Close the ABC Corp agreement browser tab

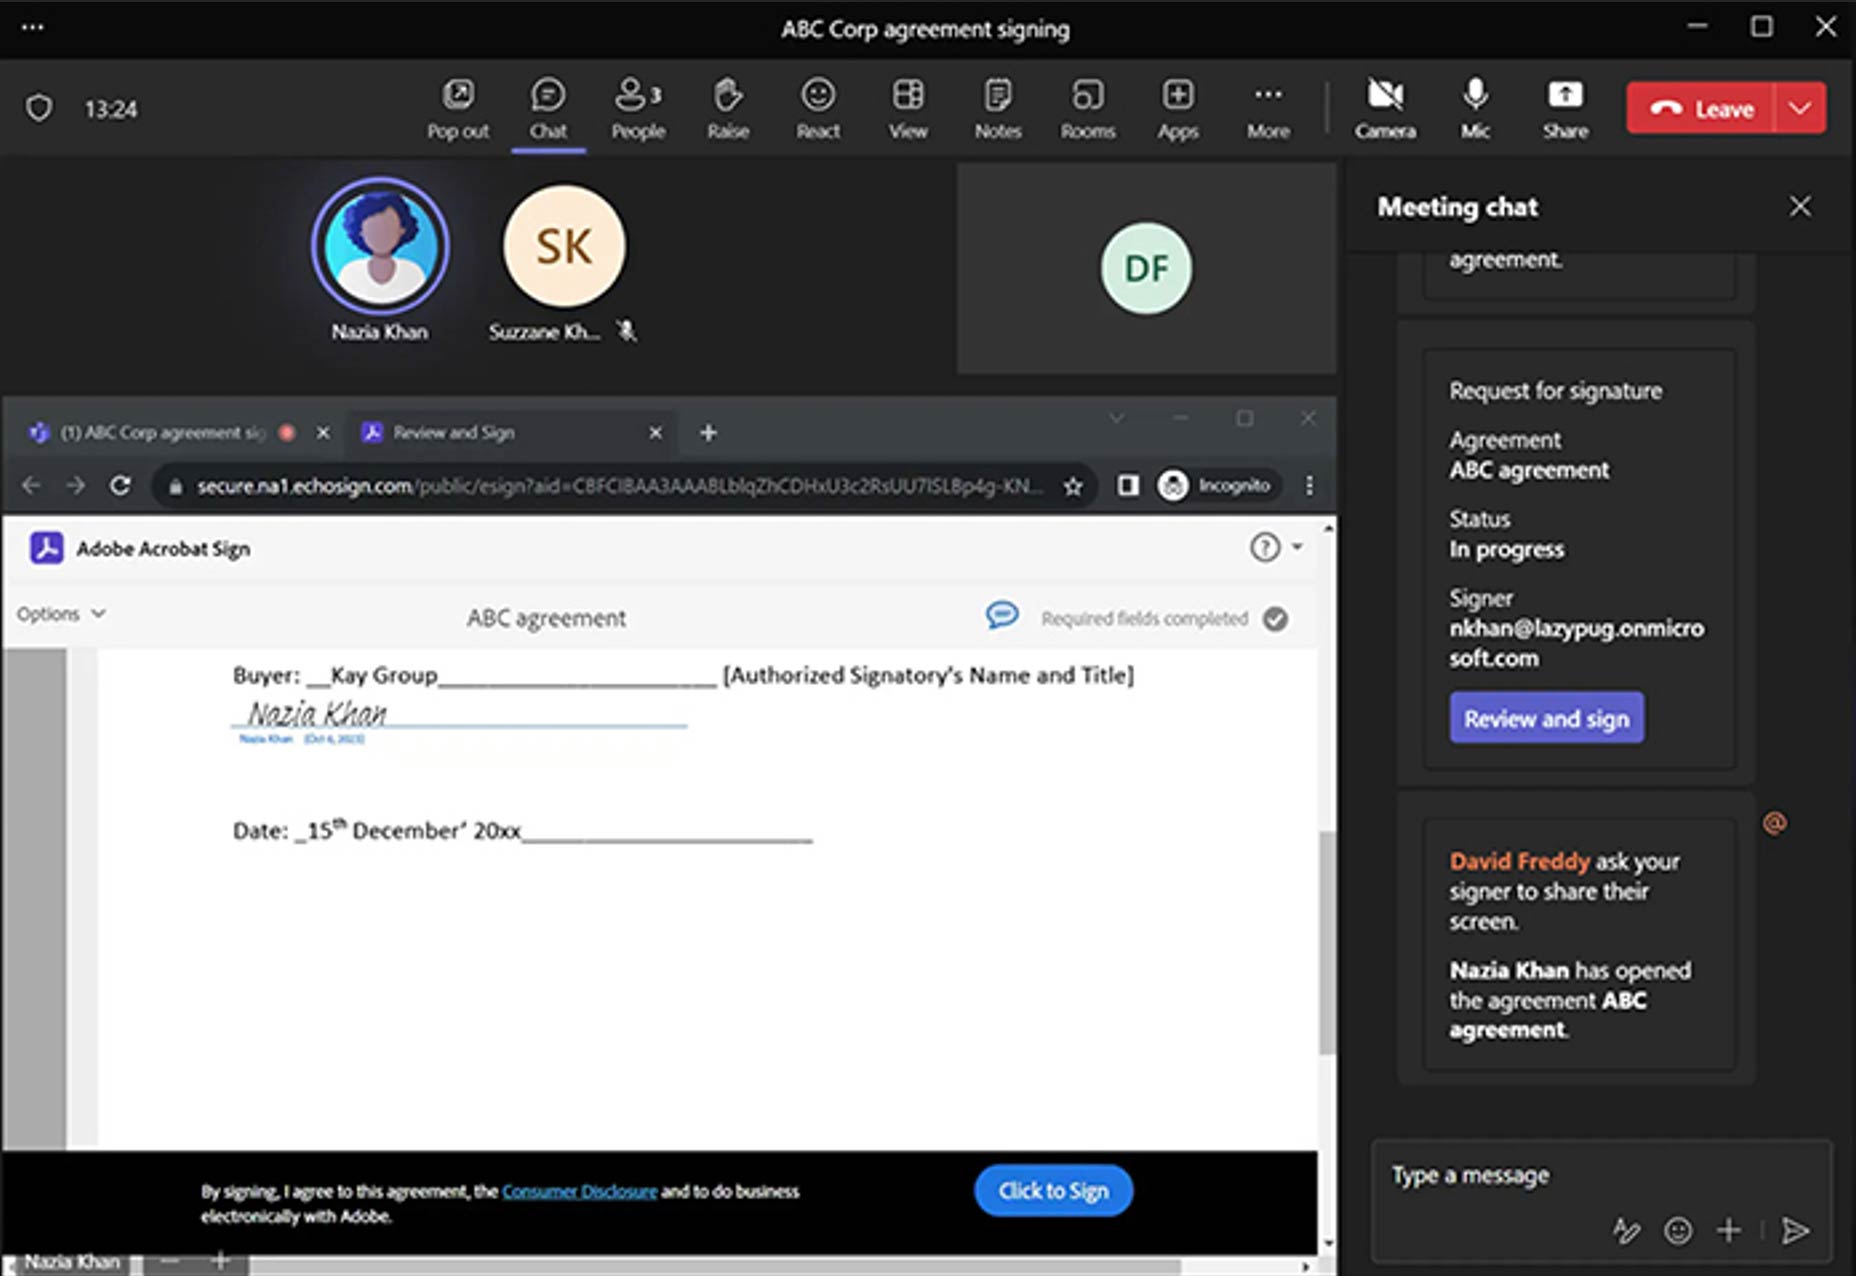coord(323,432)
